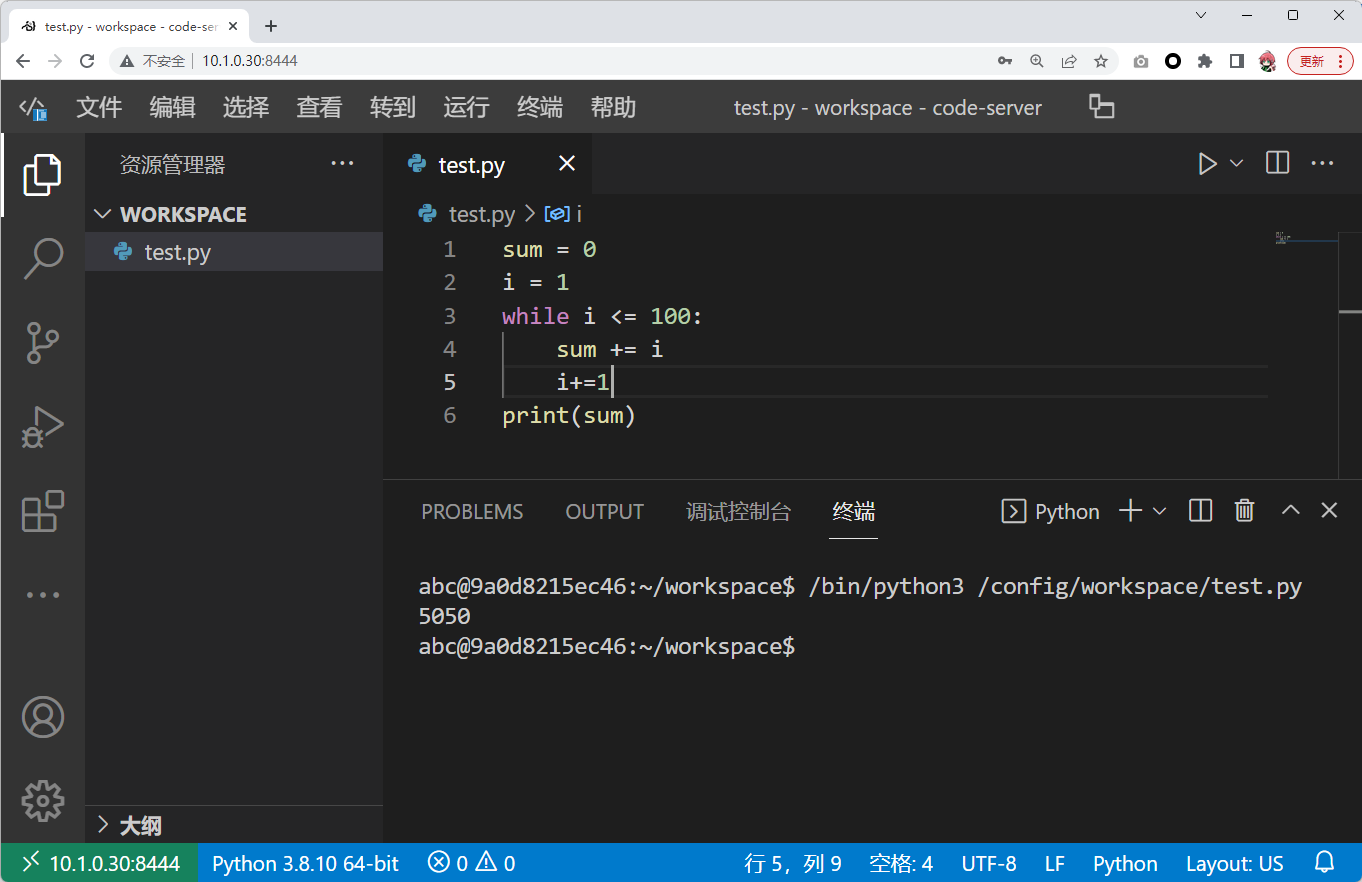Open the Source Control view
The width and height of the screenshot is (1362, 882).
point(42,343)
